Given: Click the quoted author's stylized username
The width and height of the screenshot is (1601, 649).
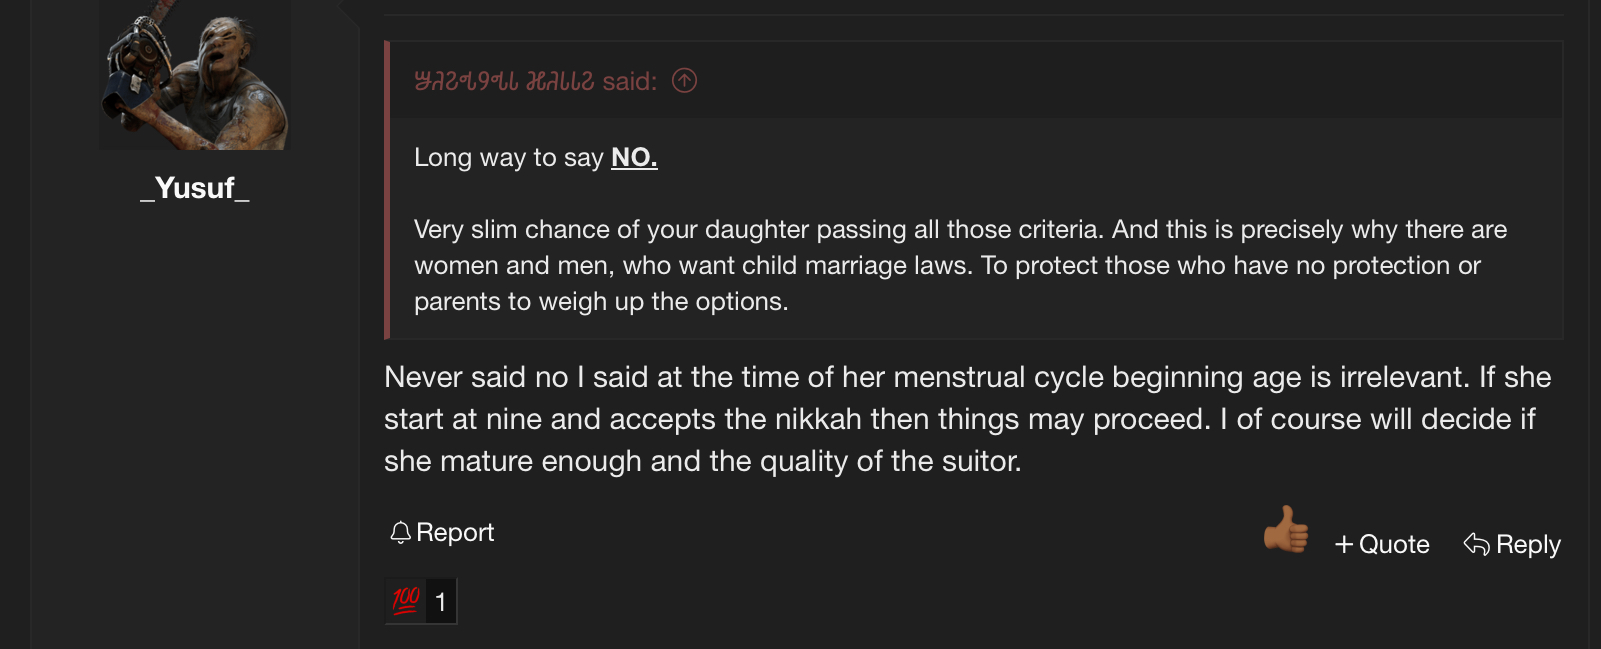Looking at the screenshot, I should pyautogui.click(x=504, y=81).
